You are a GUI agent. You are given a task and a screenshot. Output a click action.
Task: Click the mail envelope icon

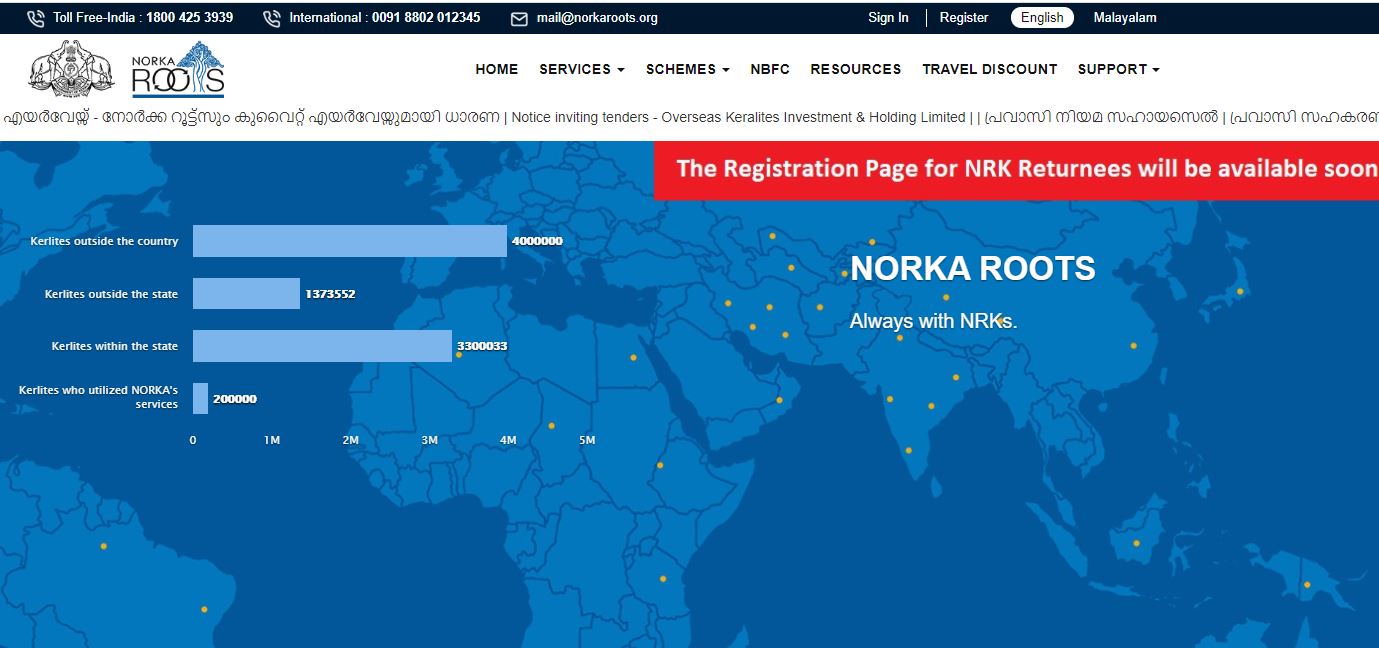(519, 18)
